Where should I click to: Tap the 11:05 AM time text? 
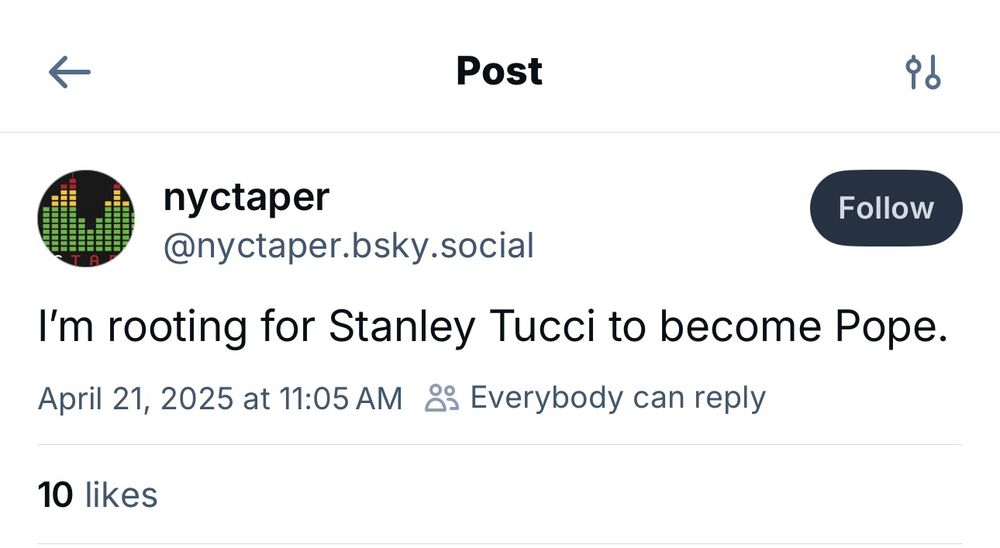(341, 399)
